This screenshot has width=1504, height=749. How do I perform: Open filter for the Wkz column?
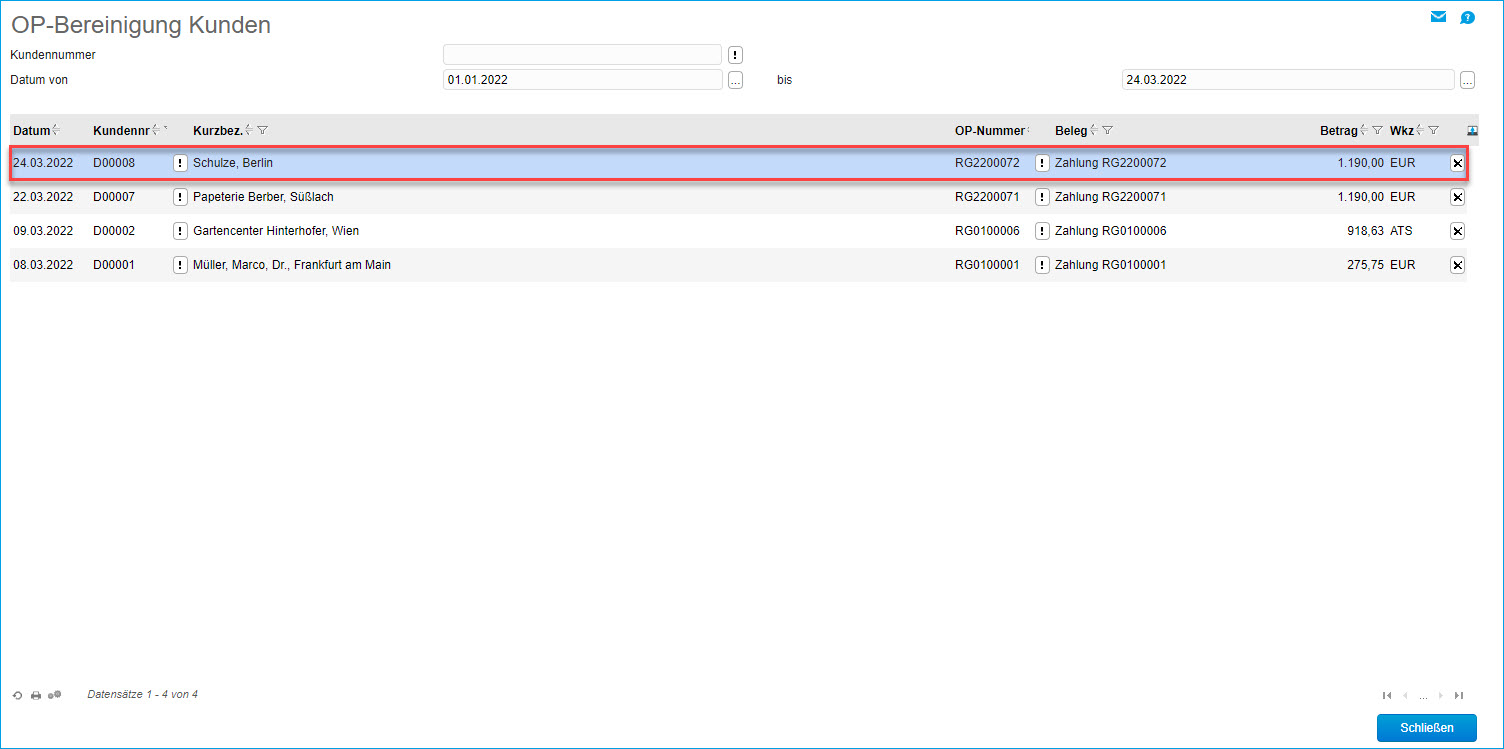[1433, 130]
